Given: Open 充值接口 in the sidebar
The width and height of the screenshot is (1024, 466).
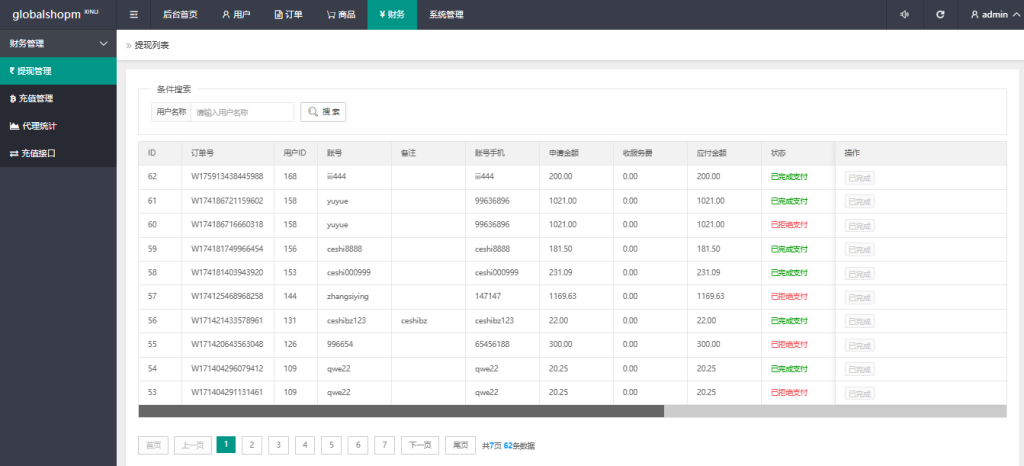Looking at the screenshot, I should [34, 153].
